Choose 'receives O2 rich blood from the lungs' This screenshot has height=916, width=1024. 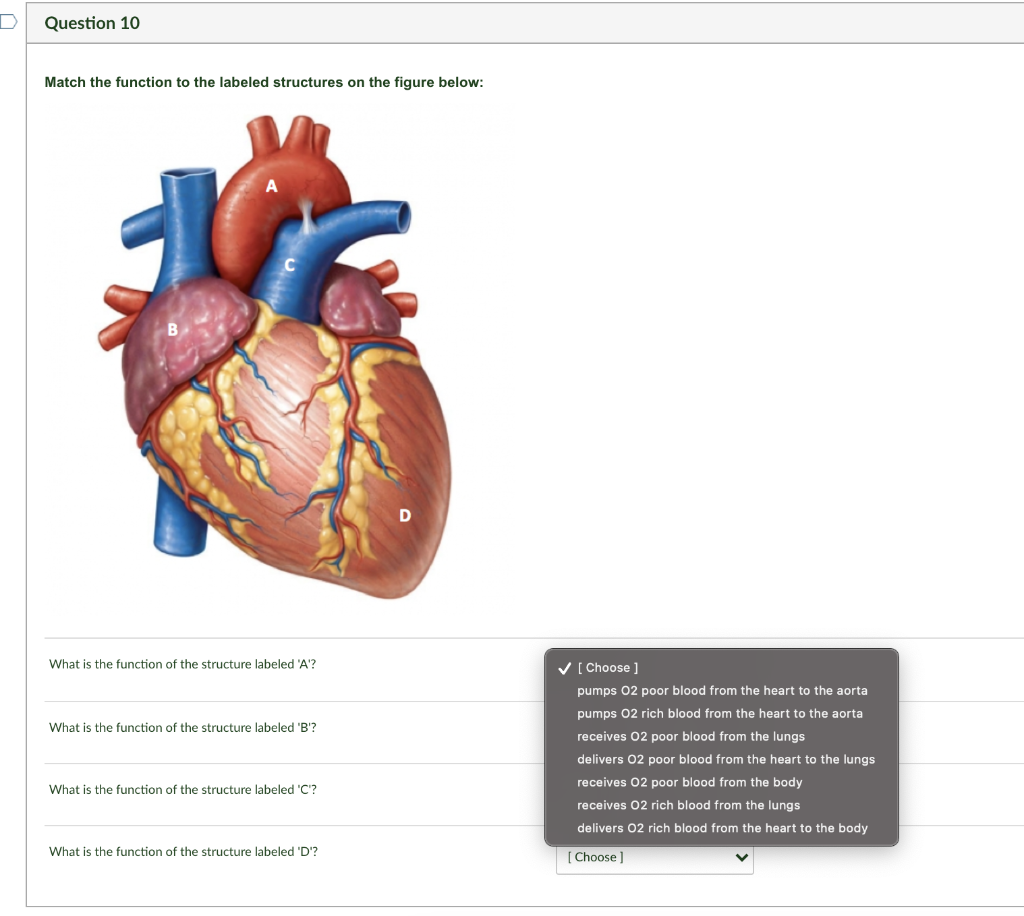(x=721, y=804)
